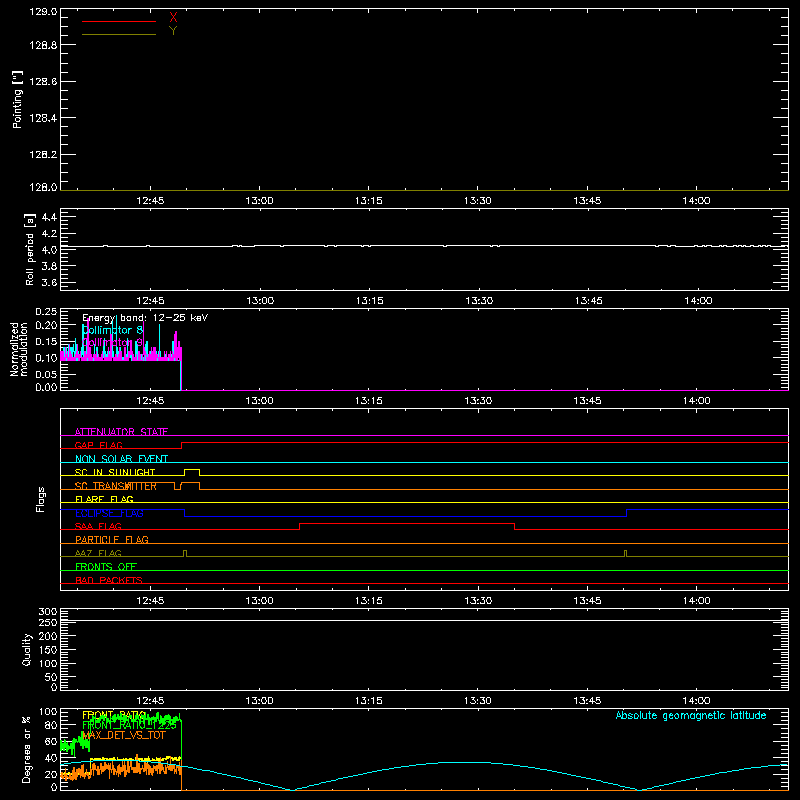Click the orange MAX_DET_VS_TOT legend label
This screenshot has height=800, width=800.
[x=123, y=735]
